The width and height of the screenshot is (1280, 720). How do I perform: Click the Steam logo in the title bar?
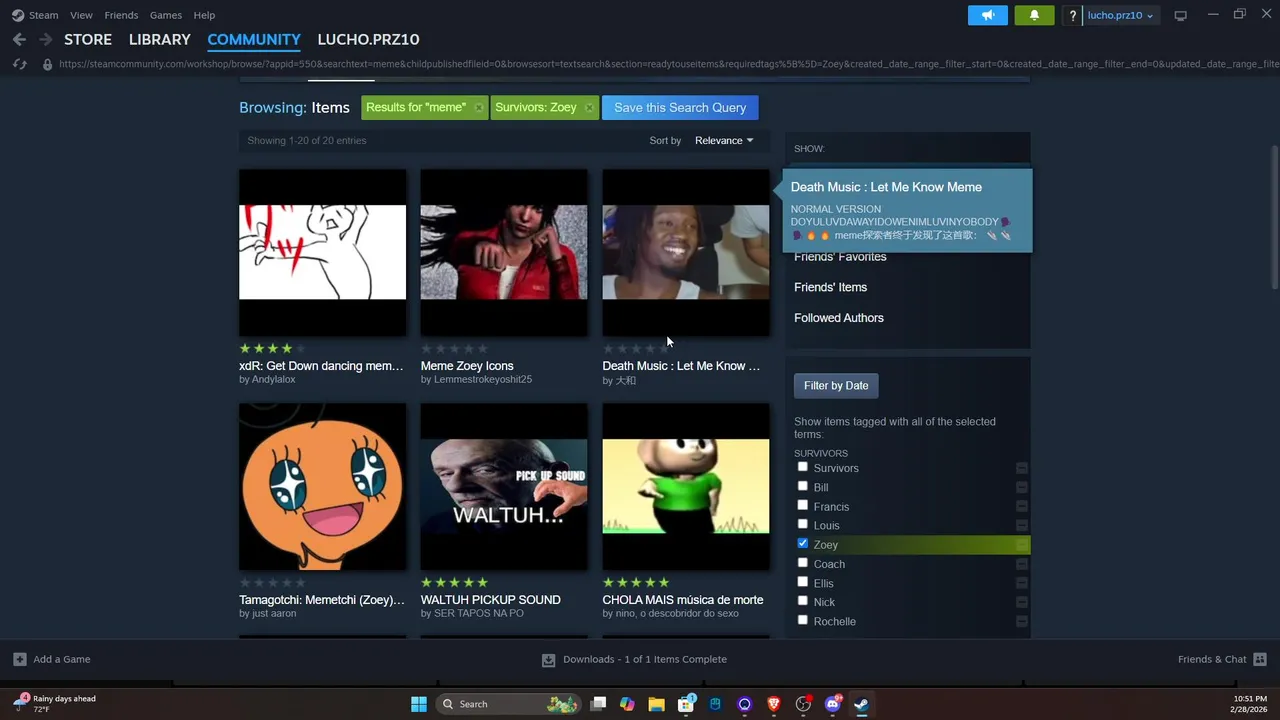point(18,15)
